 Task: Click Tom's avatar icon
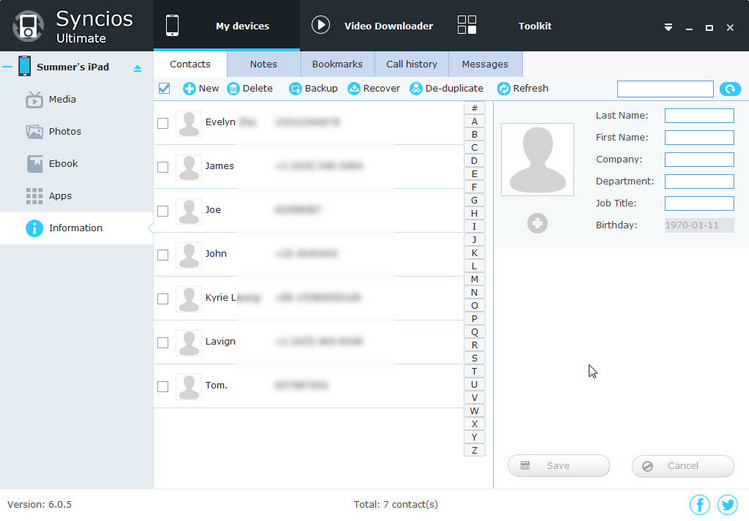pos(189,386)
